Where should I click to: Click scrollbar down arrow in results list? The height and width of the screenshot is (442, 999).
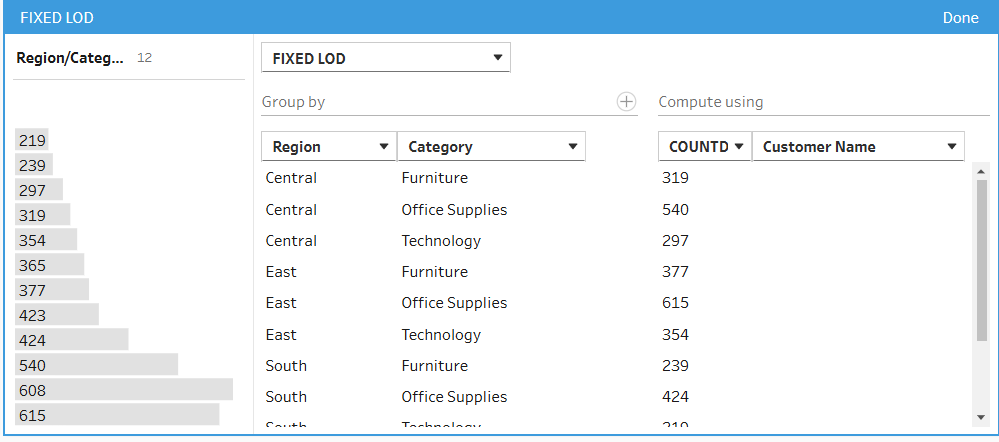[982, 416]
